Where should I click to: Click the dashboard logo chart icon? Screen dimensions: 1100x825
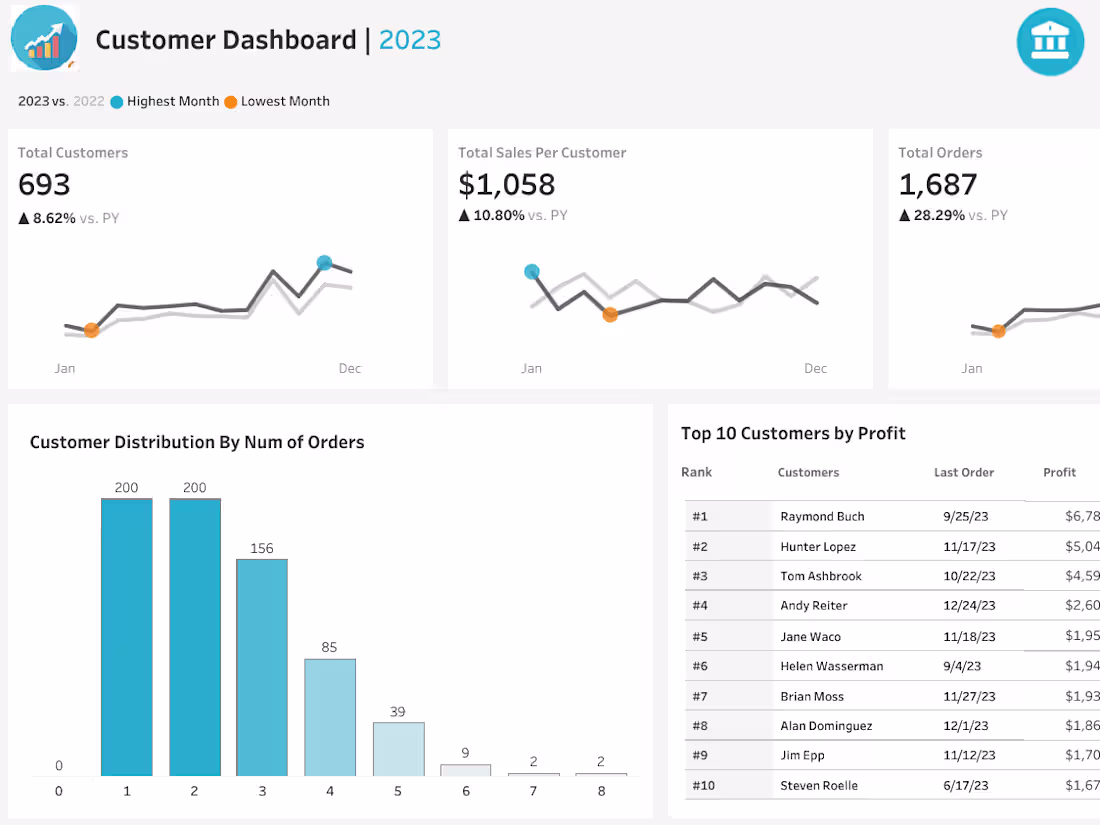click(44, 37)
